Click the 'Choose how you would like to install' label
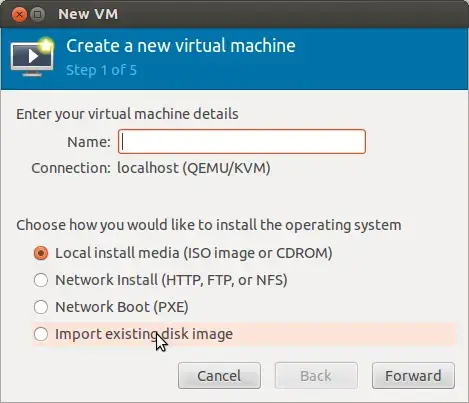Image resolution: width=469 pixels, height=403 pixels. pos(209,225)
